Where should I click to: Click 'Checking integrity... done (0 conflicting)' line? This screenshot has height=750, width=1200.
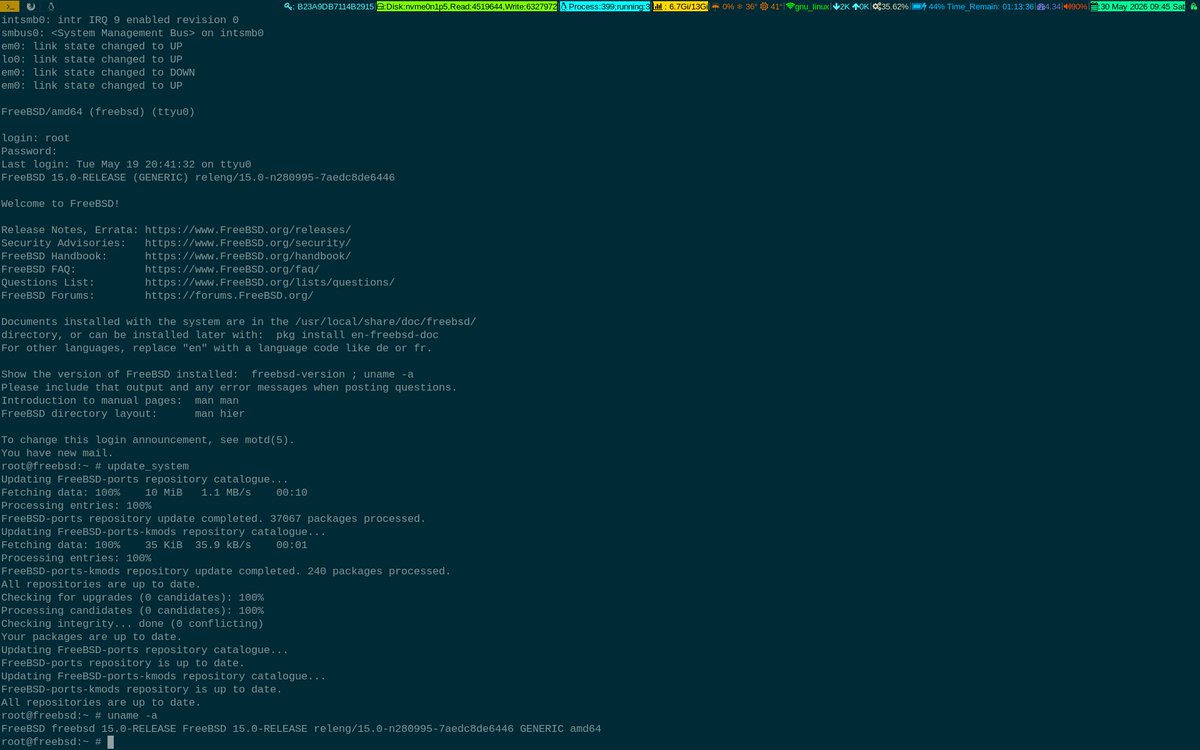132,624
